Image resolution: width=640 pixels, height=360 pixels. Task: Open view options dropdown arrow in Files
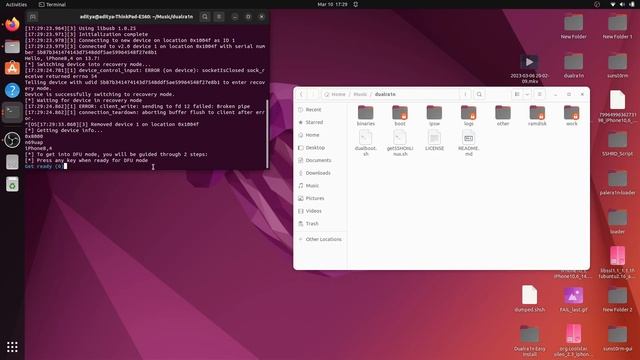click(x=527, y=94)
